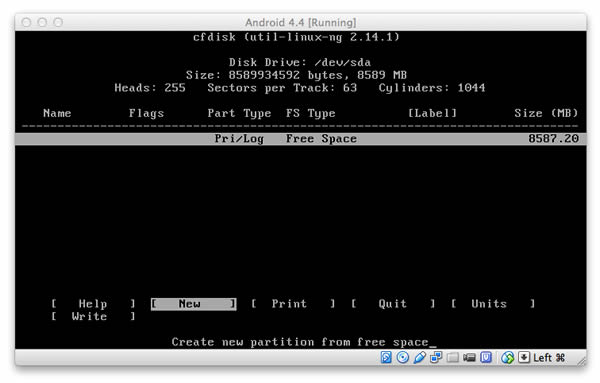Click the Create new partition hint text
The width and height of the screenshot is (600, 383).
coord(300,342)
